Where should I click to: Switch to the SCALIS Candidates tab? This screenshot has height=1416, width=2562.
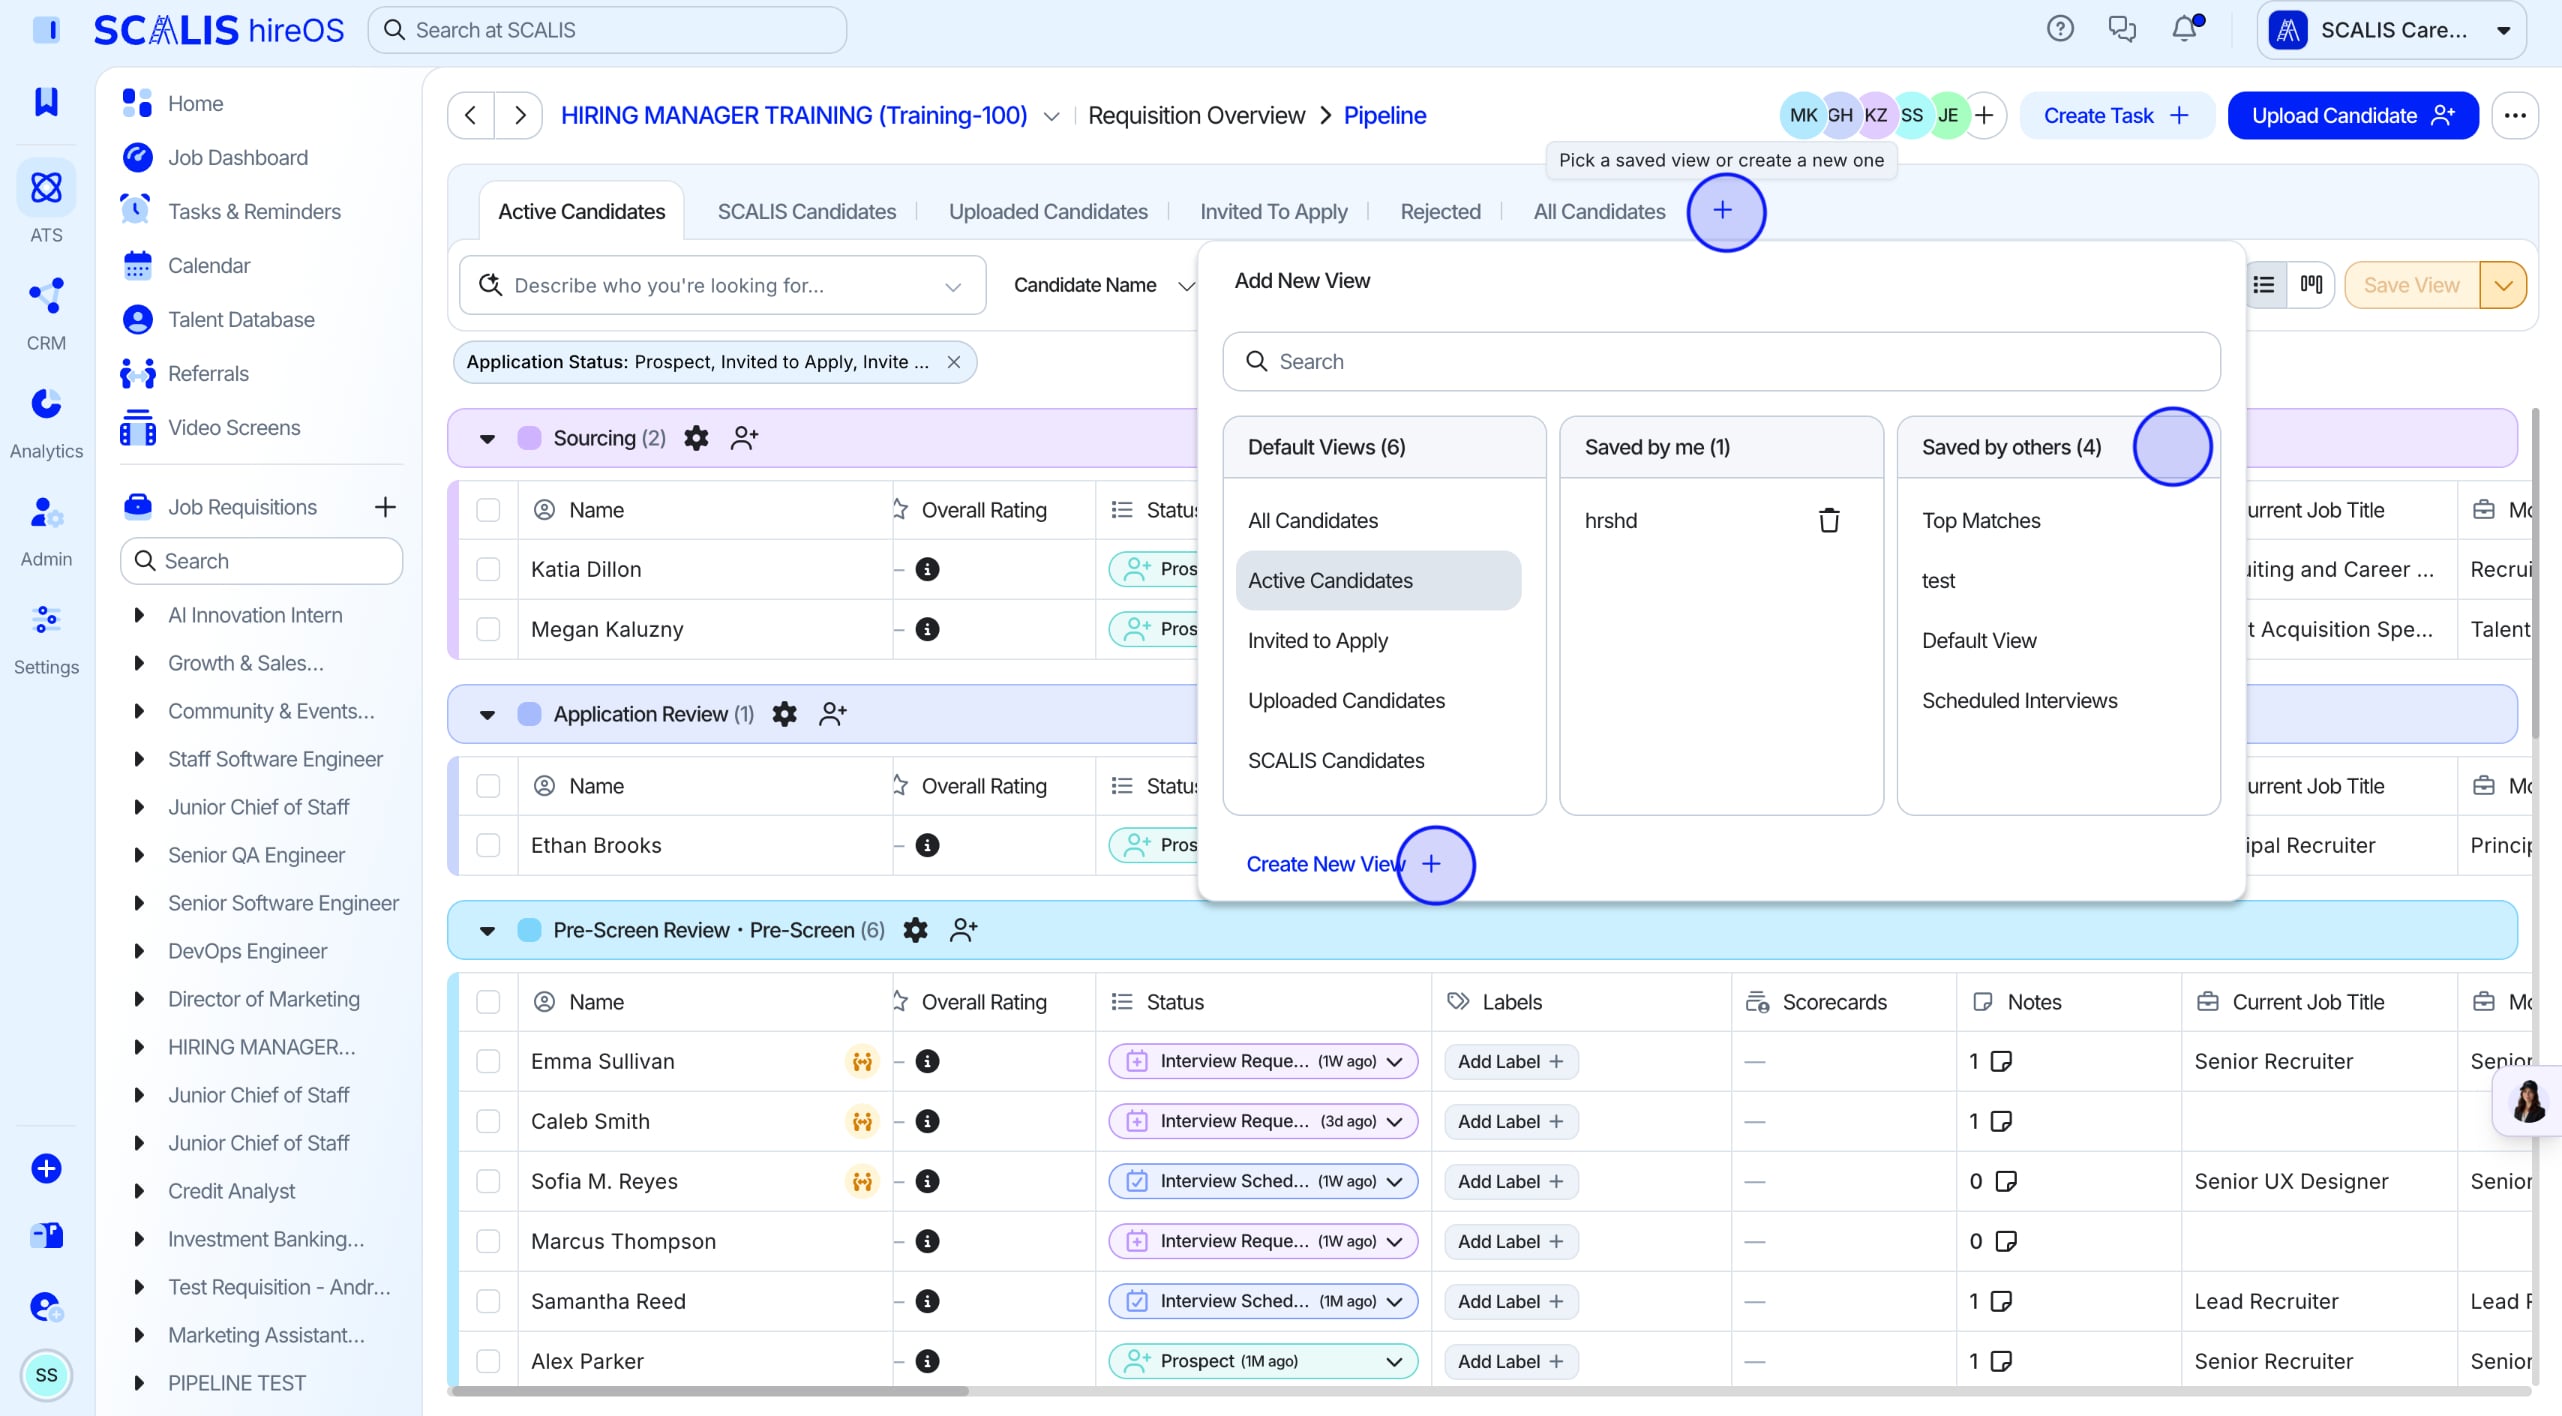pyautogui.click(x=807, y=212)
